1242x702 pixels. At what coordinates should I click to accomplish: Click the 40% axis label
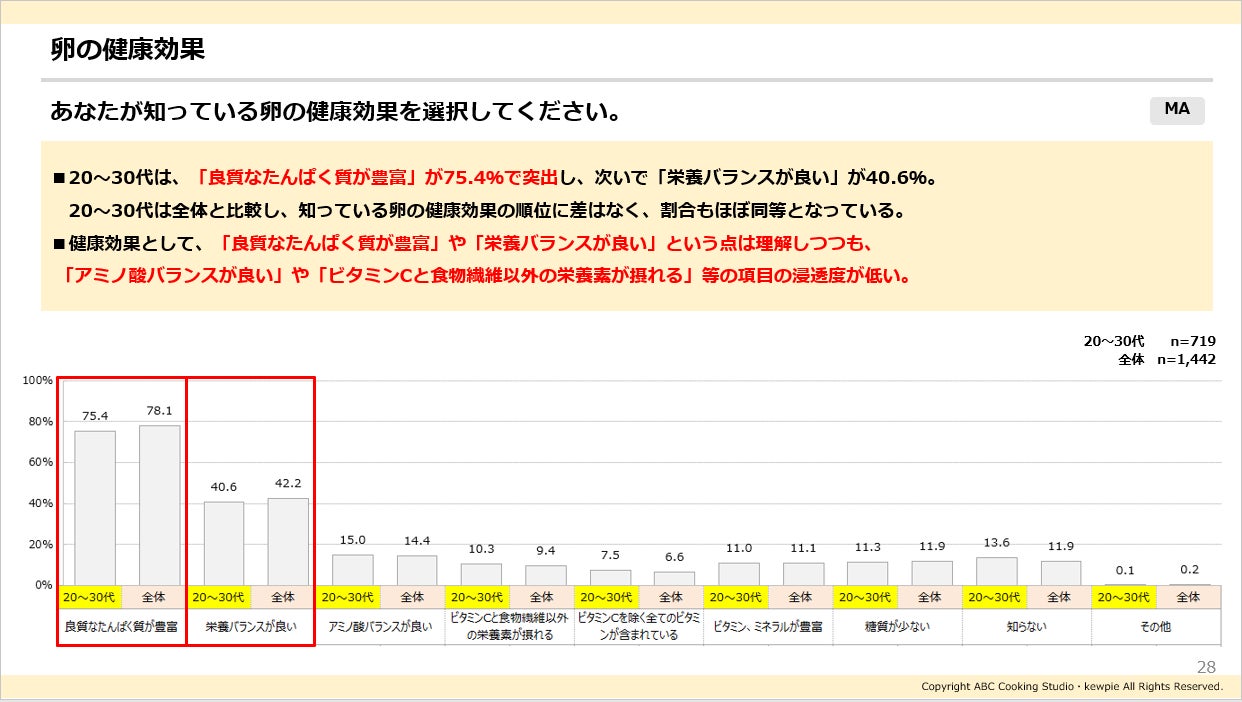pyautogui.click(x=40, y=504)
